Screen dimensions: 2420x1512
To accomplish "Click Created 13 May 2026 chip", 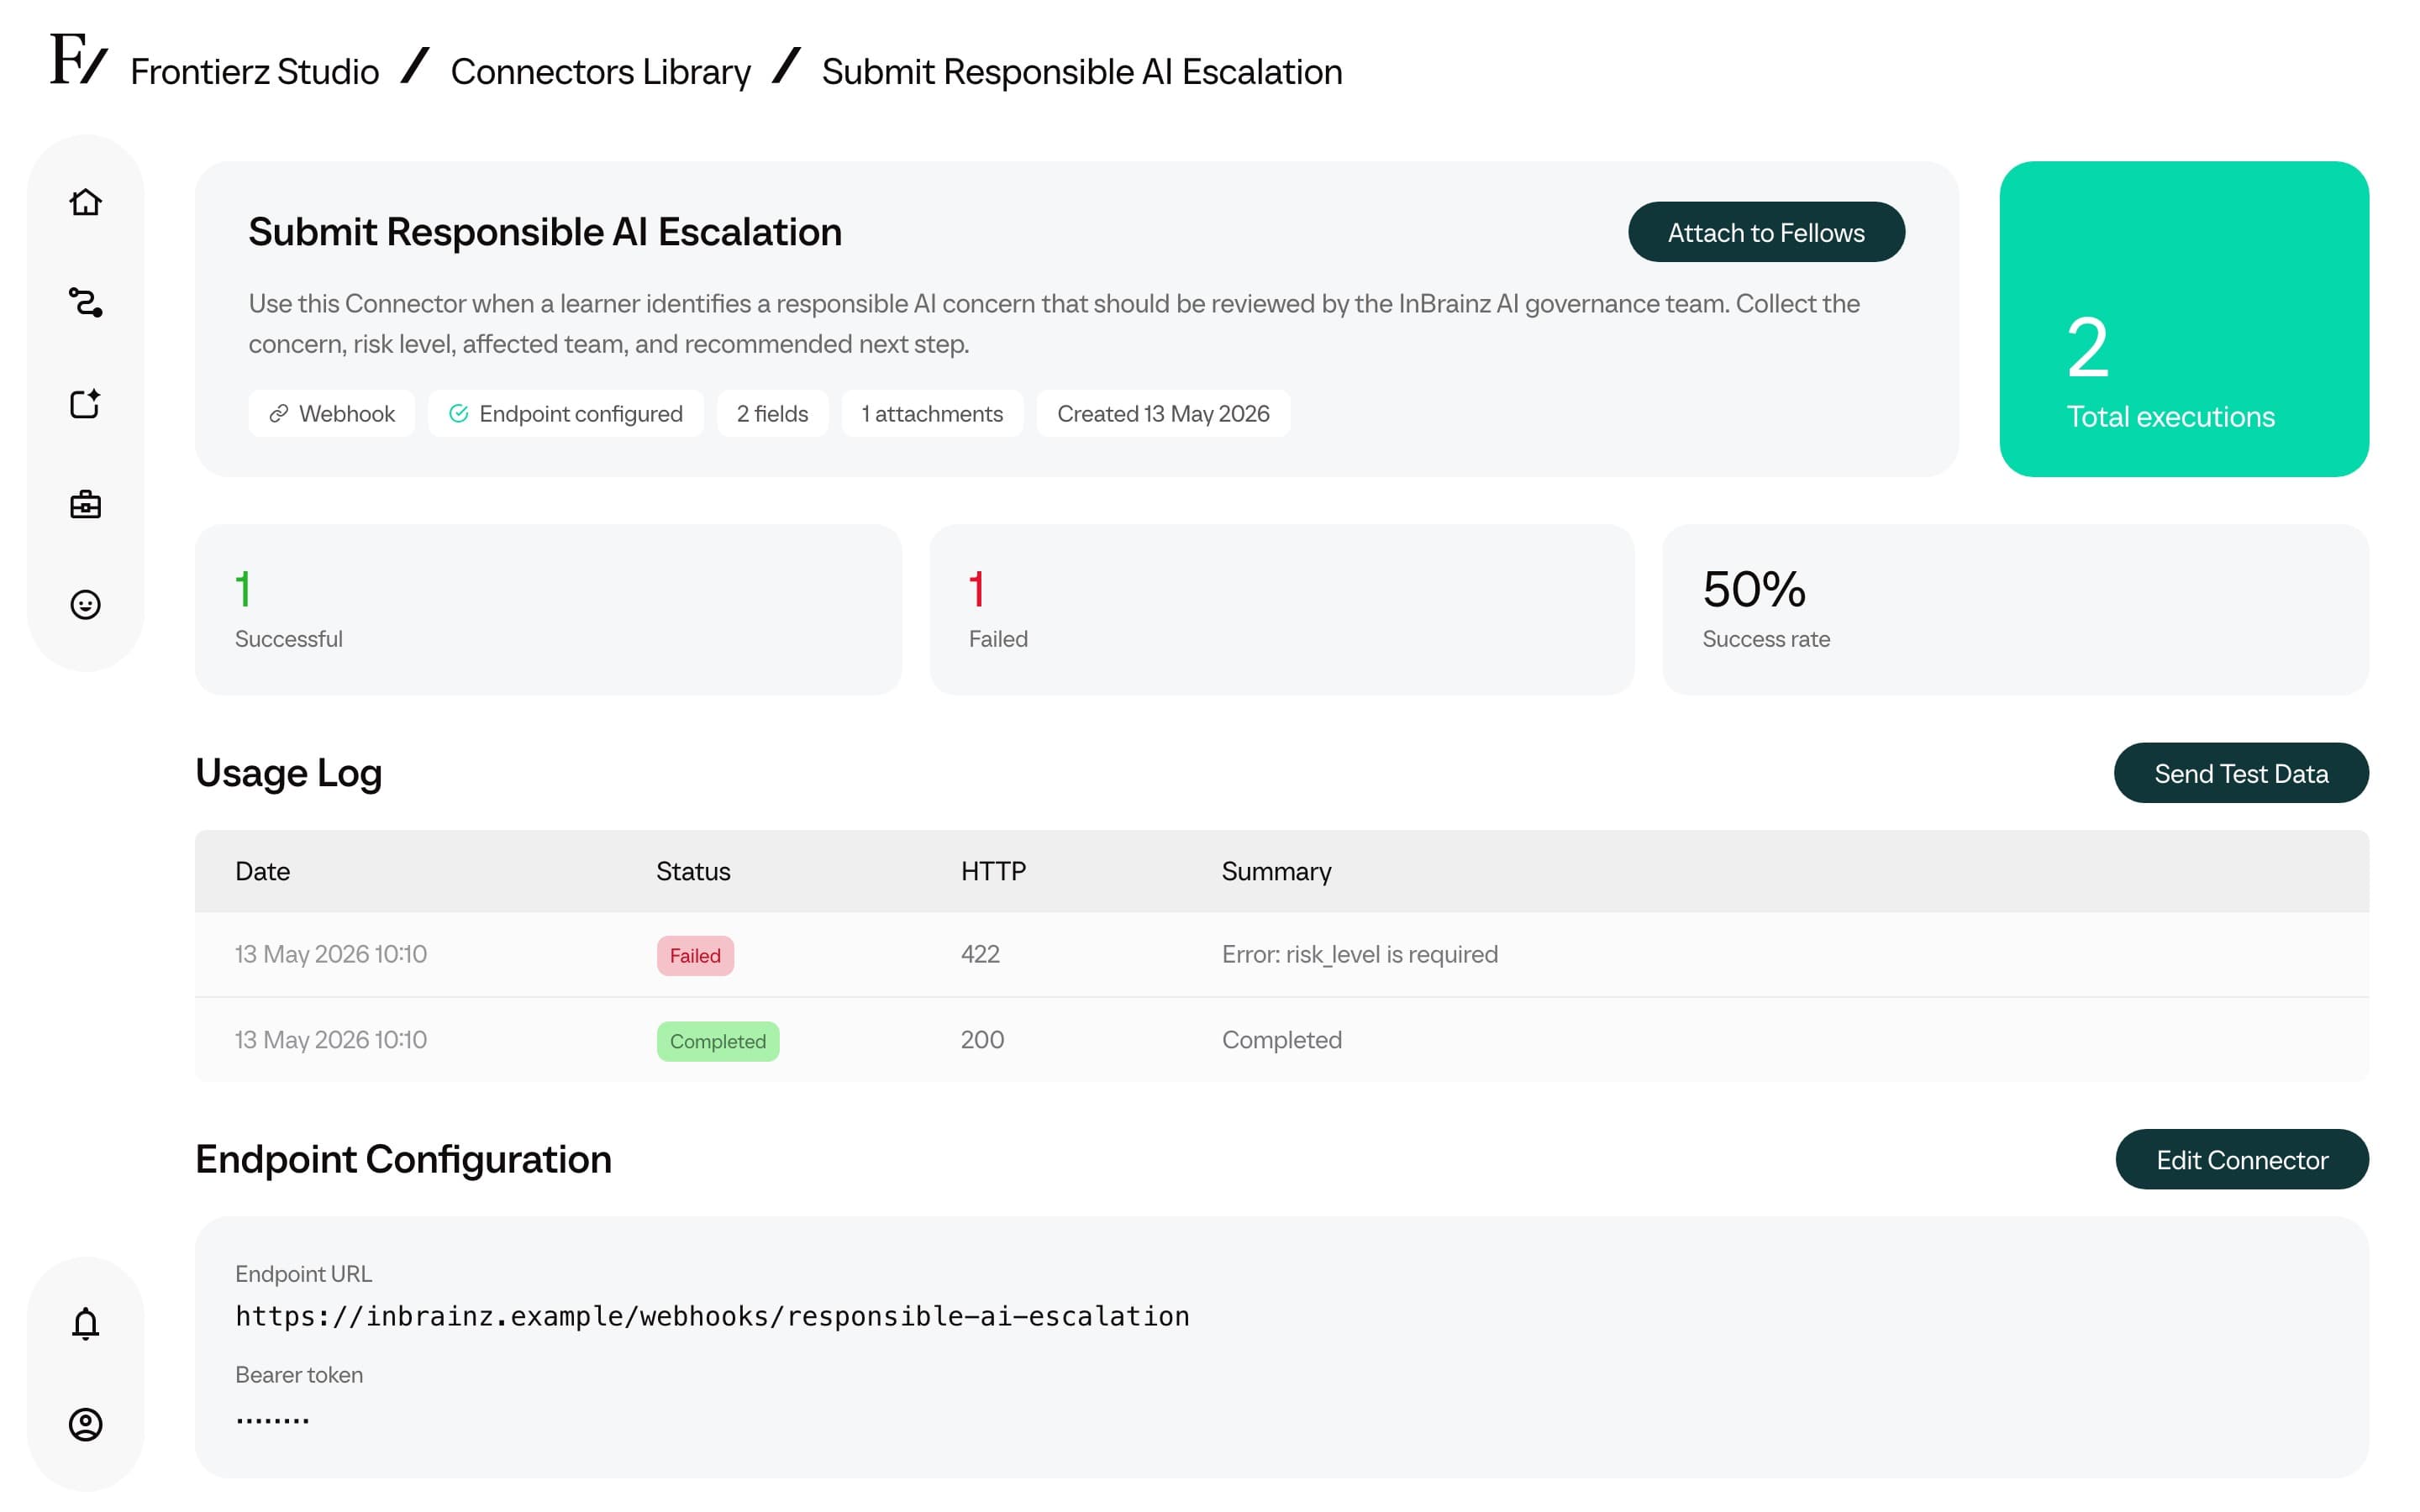I will (x=1163, y=414).
